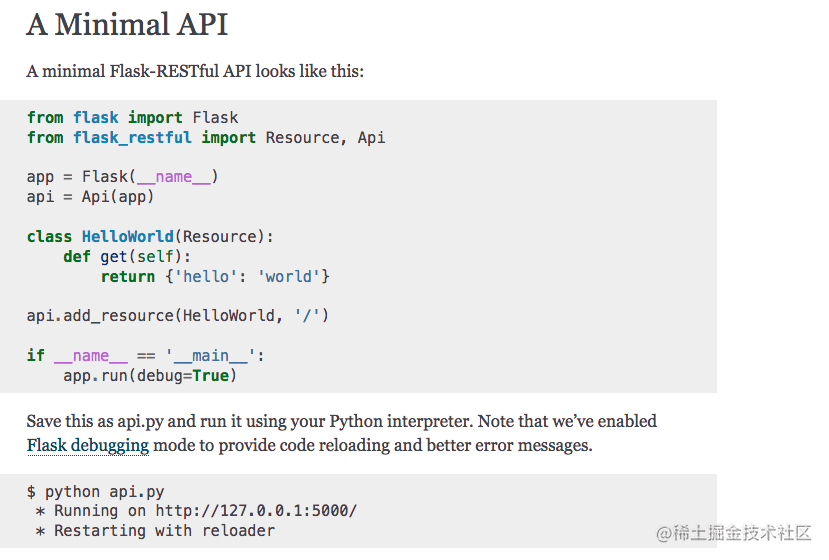
Task: Click the 'HelloWorld' class name in definition
Action: coord(127,237)
